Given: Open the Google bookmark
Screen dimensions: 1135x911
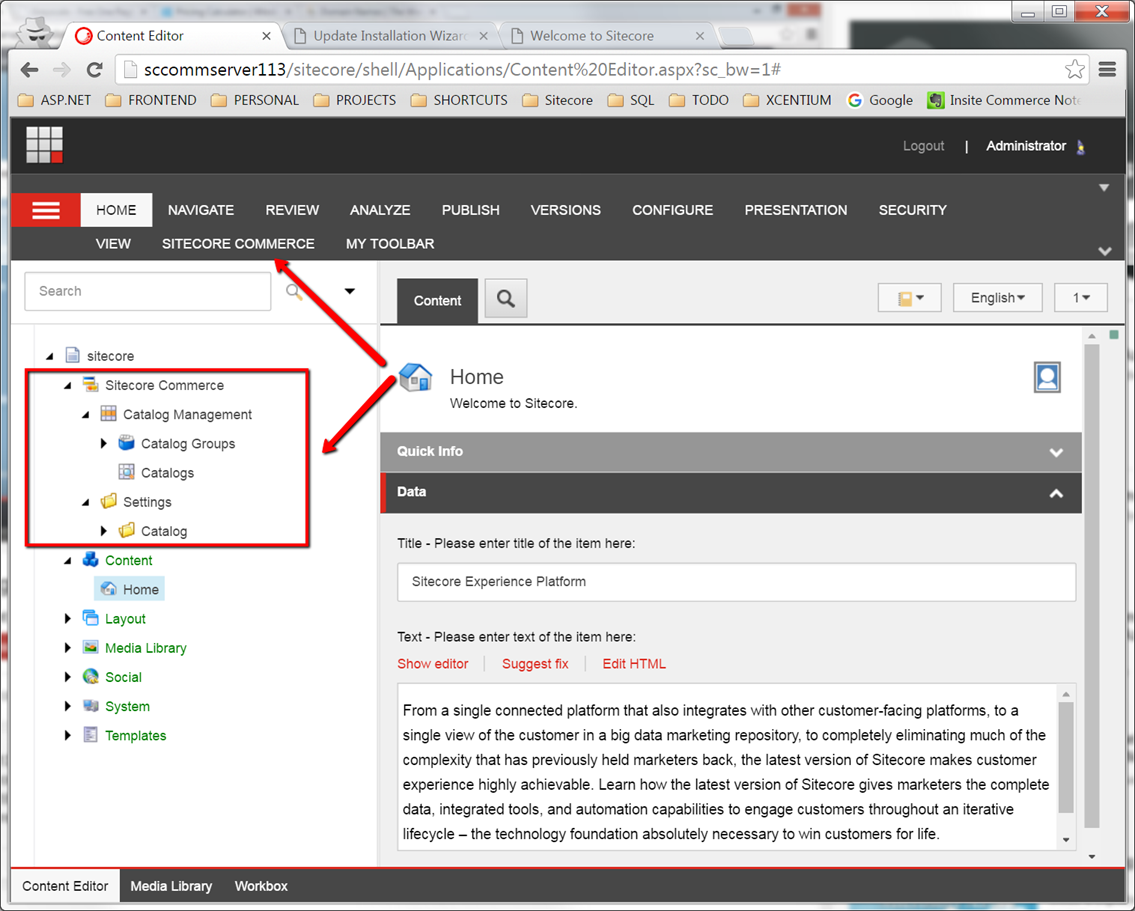Looking at the screenshot, I should point(880,100).
